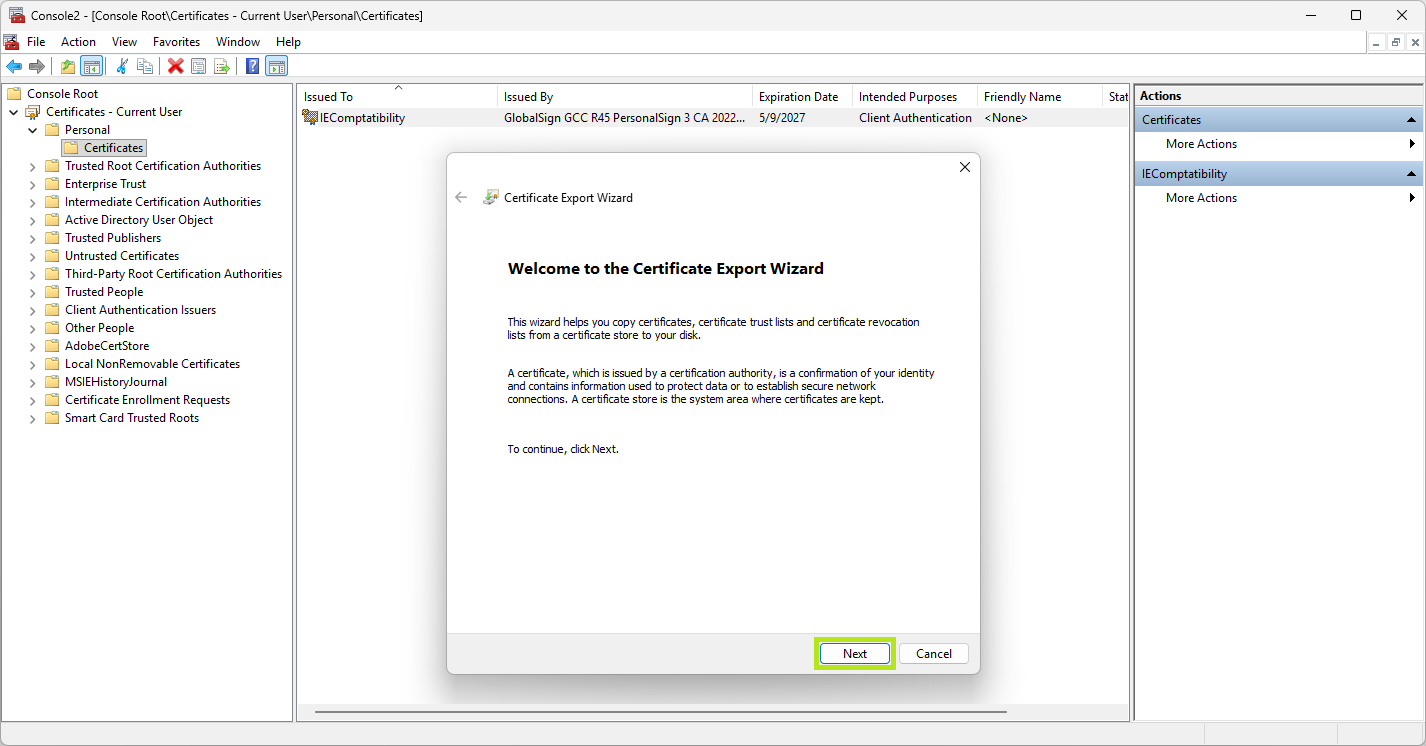The height and width of the screenshot is (746, 1426).
Task: Close the inner console child window
Action: (x=1414, y=42)
